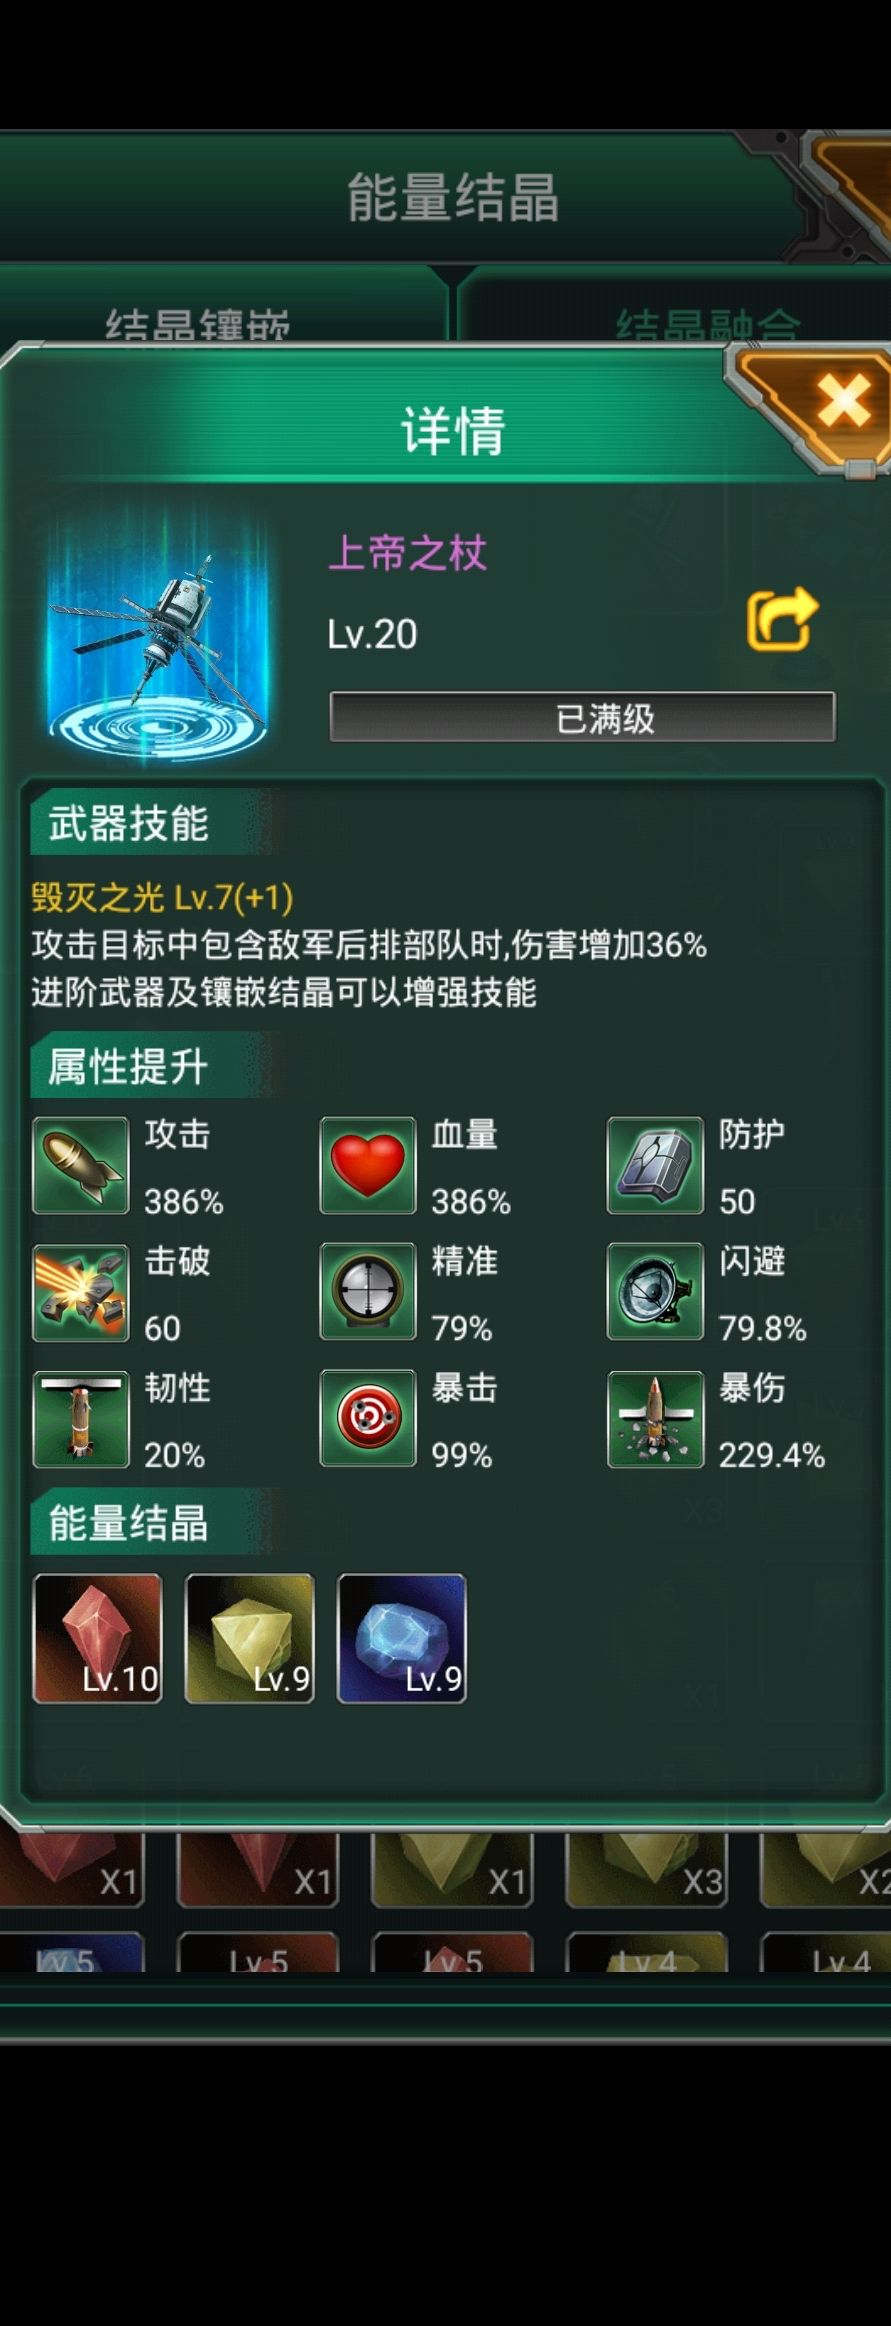Tap the 毁灭之光 Lv.7 skill name

pyautogui.click(x=162, y=897)
